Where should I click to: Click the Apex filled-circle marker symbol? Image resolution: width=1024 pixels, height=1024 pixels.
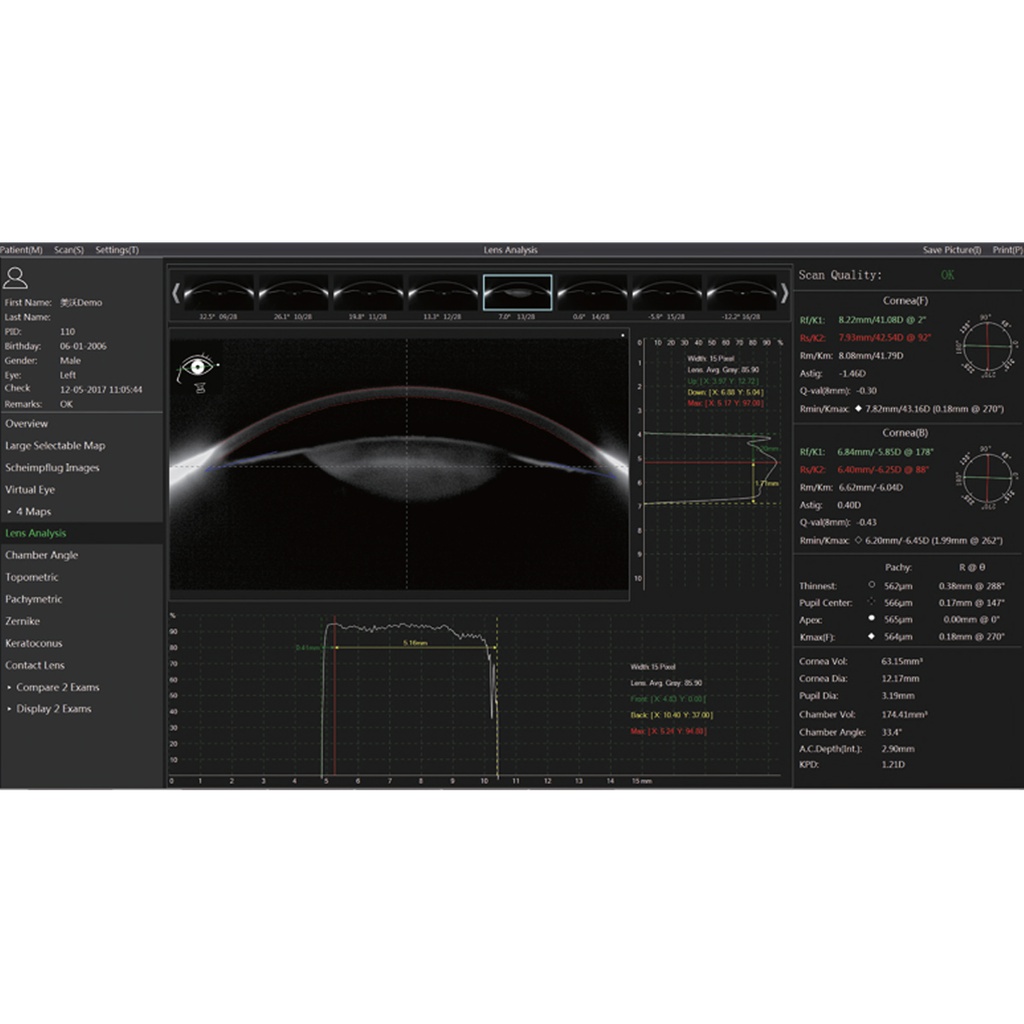tap(871, 619)
